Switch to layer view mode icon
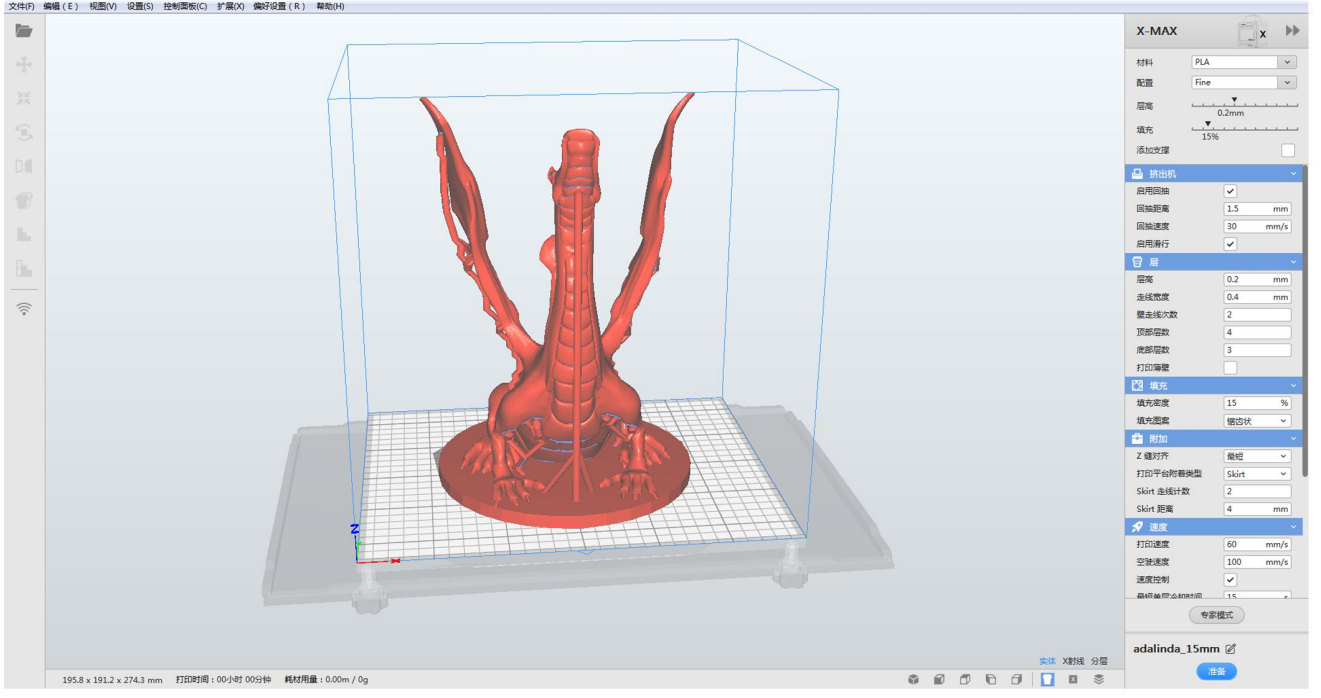 (x=1099, y=679)
